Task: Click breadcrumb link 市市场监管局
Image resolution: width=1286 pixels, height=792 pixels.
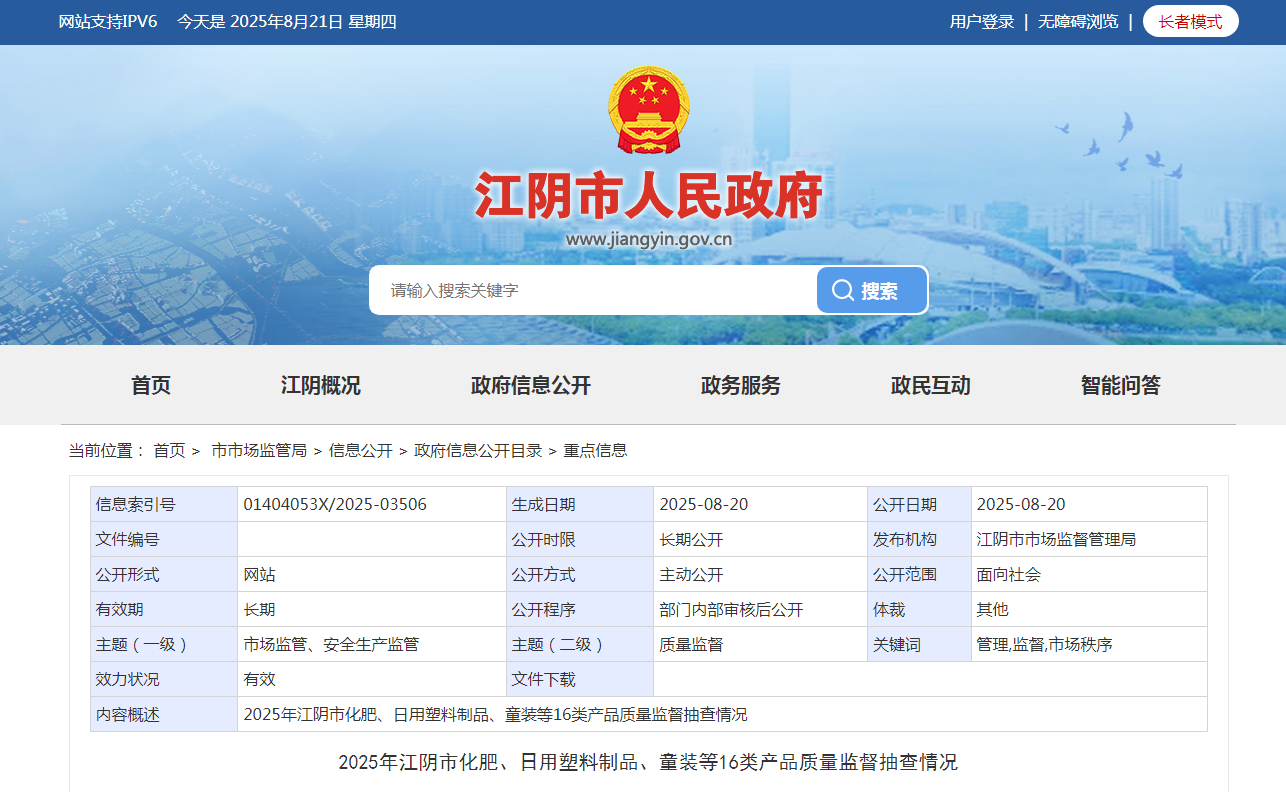Action: (x=259, y=450)
